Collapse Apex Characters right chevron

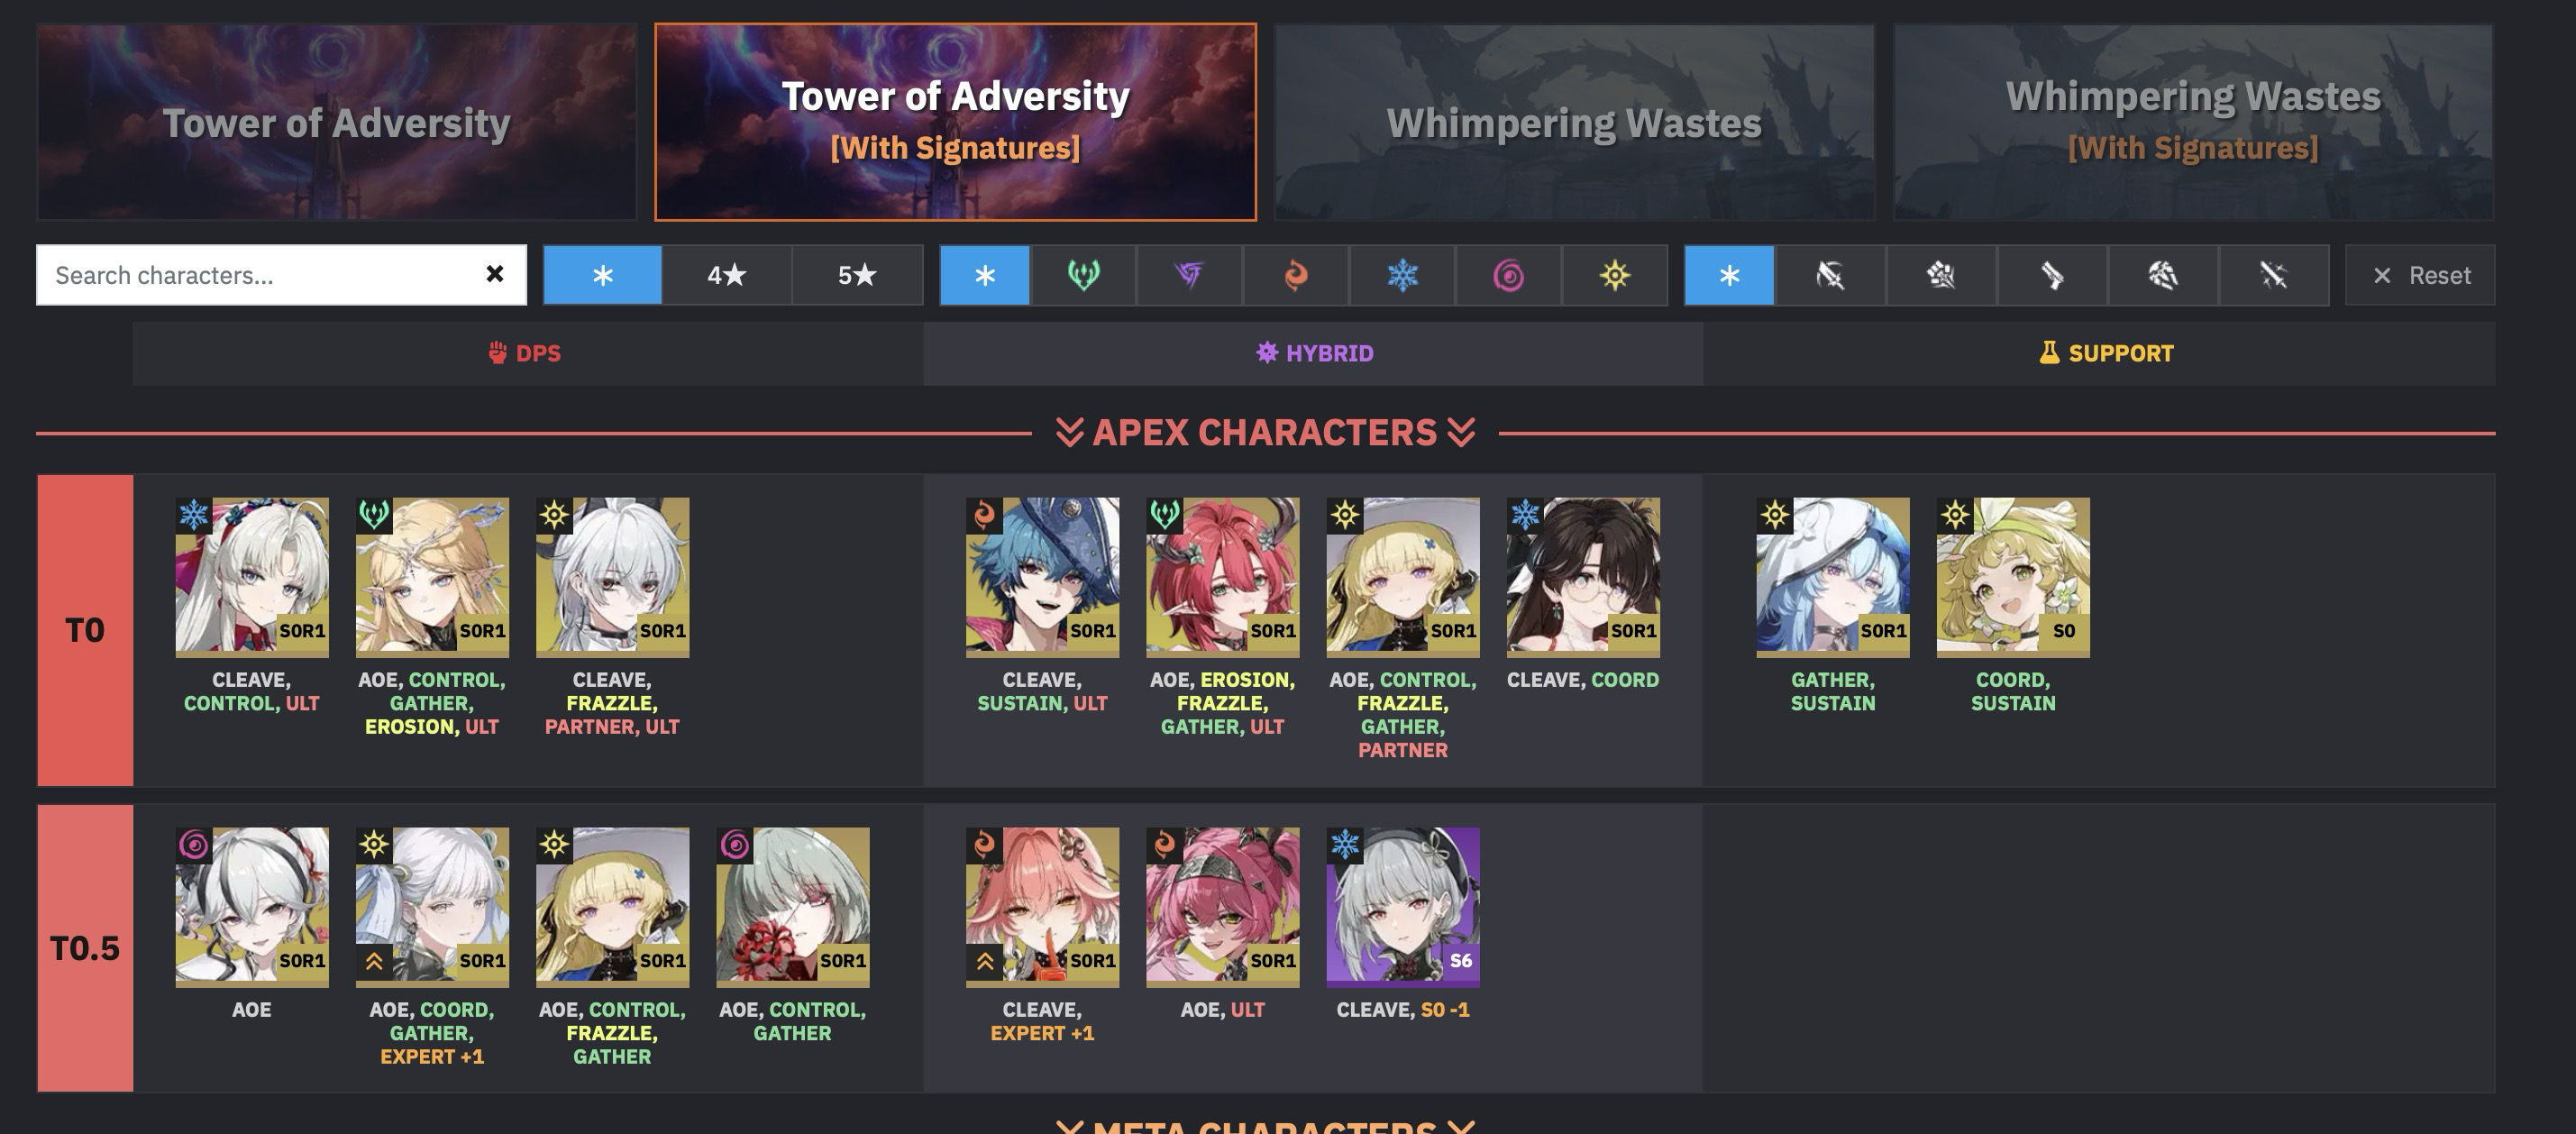click(1460, 433)
